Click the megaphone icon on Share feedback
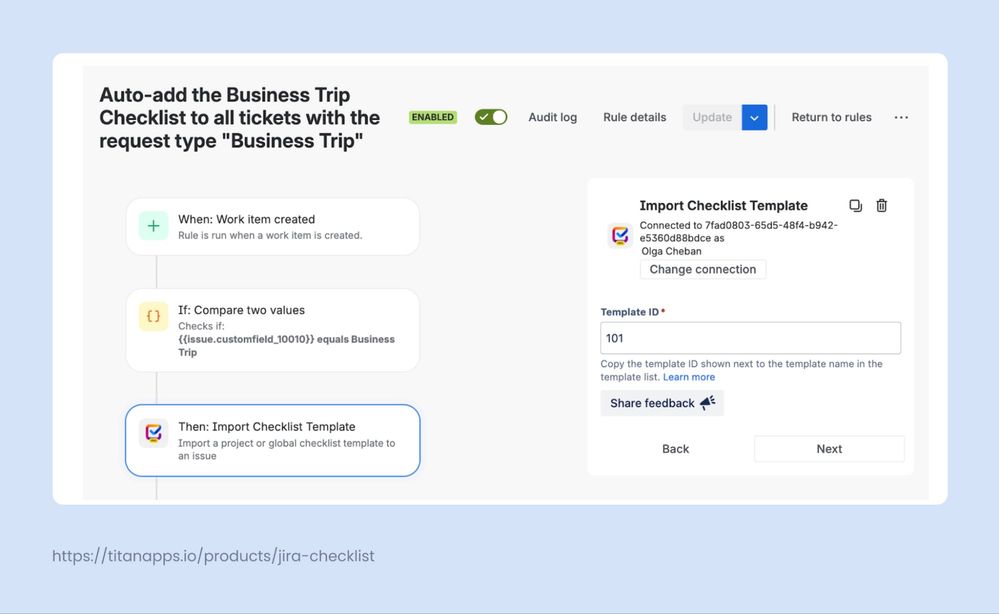 pyautogui.click(x=709, y=400)
